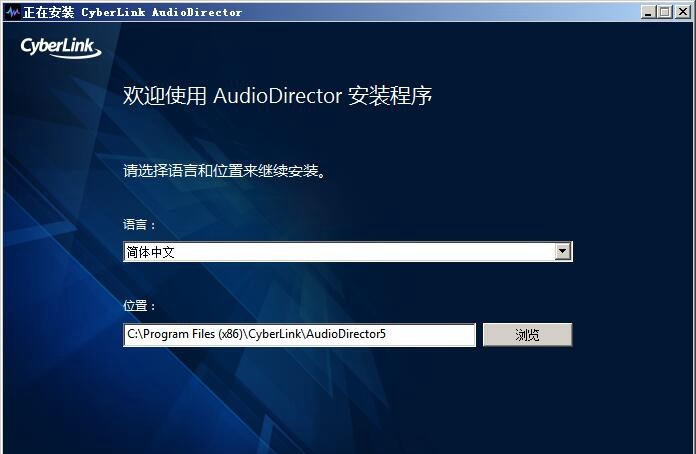
Task: Close the installer window
Action: pos(683,12)
